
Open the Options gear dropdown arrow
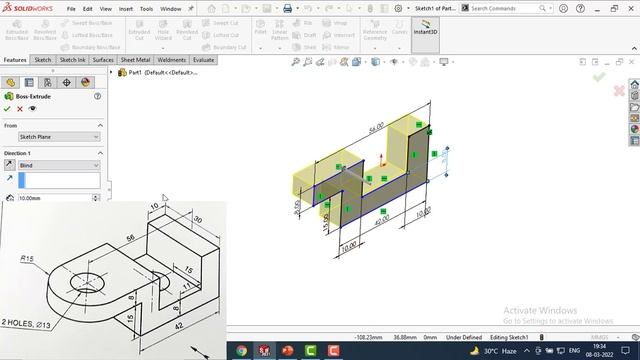point(408,8)
